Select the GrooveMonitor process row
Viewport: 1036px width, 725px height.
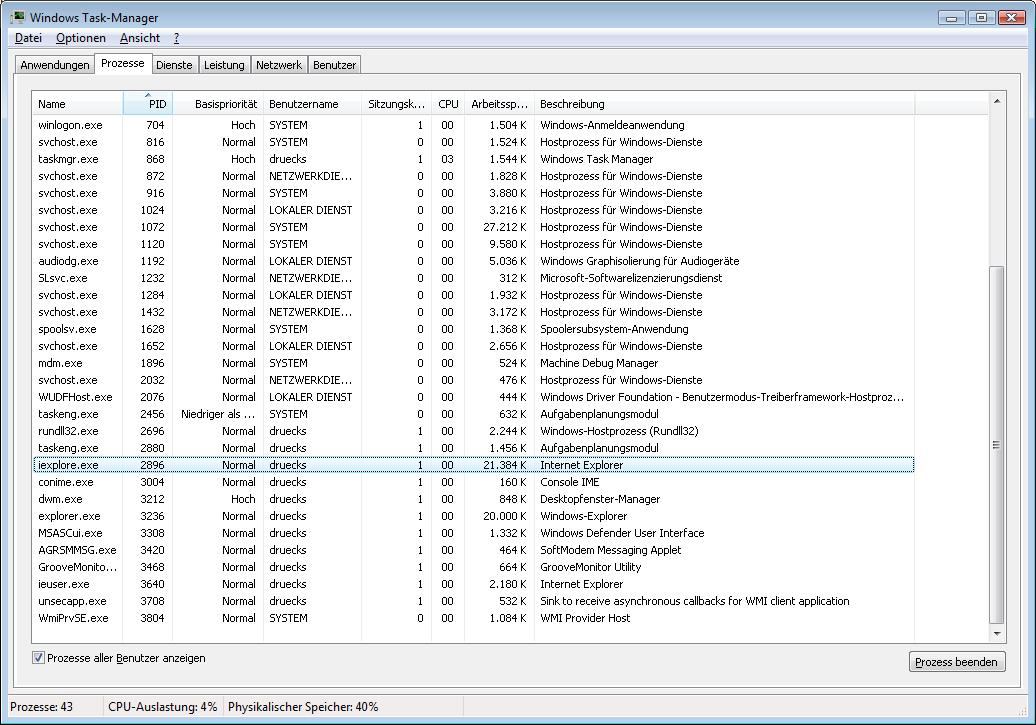(474, 567)
